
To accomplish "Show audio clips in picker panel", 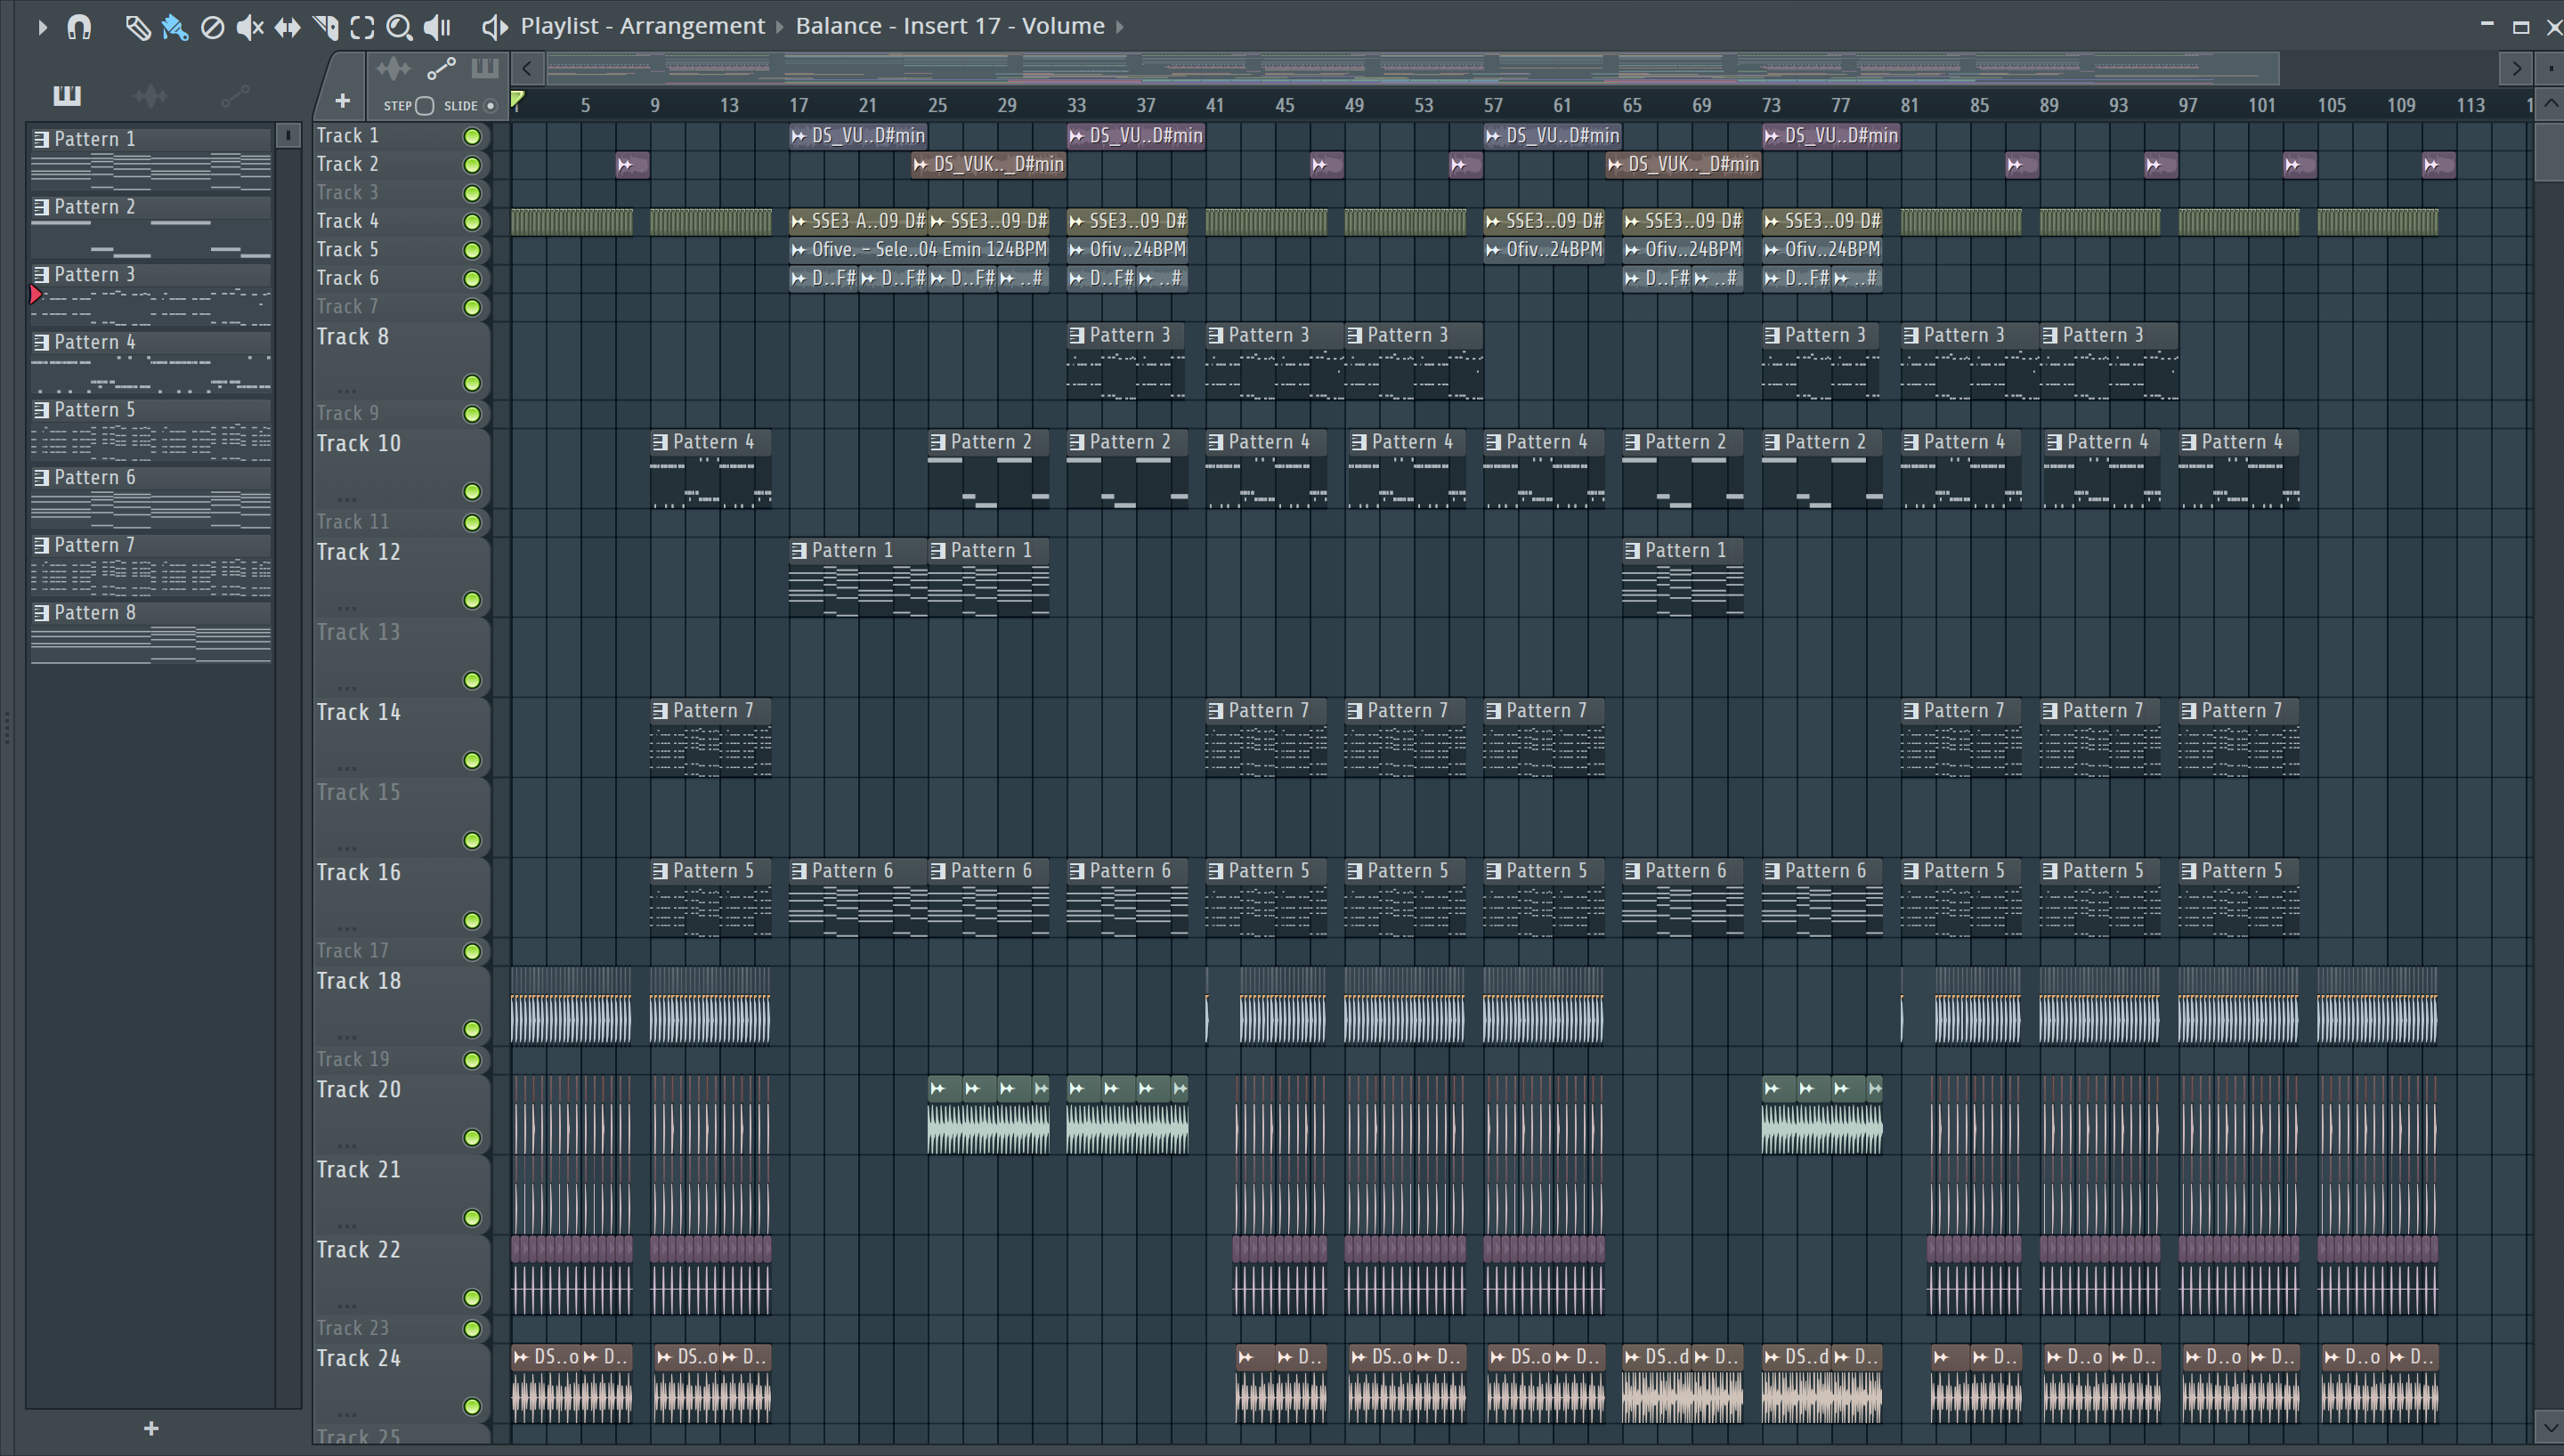I will (151, 96).
